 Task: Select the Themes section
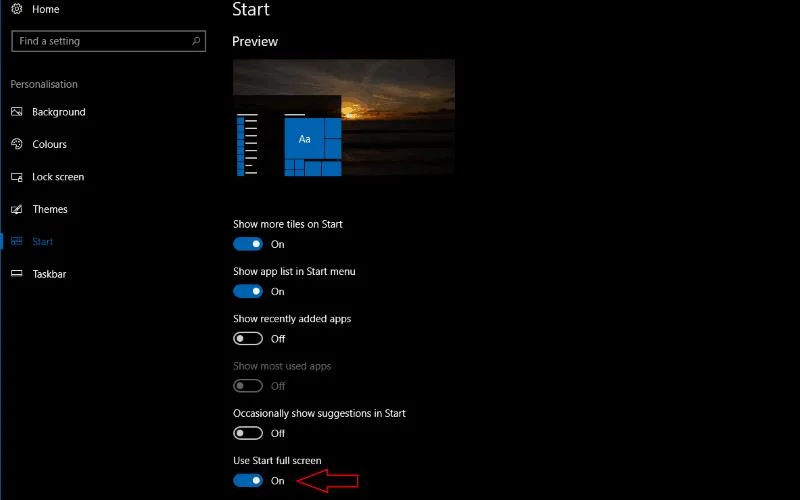(x=50, y=209)
